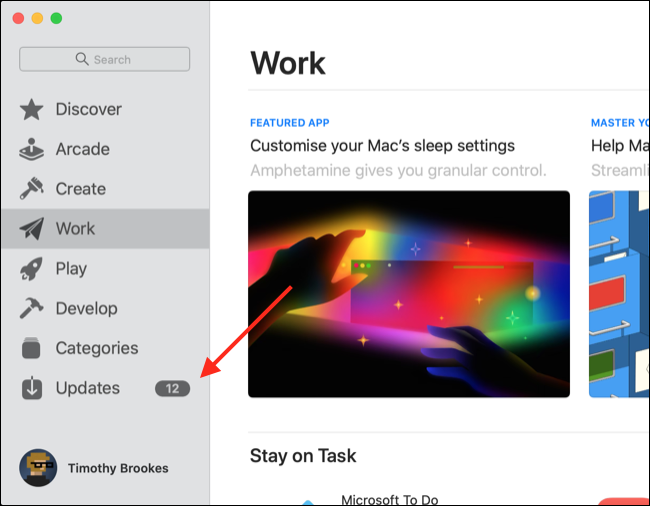650x506 pixels.
Task: Go to the Arcade section
Action: click(x=105, y=149)
